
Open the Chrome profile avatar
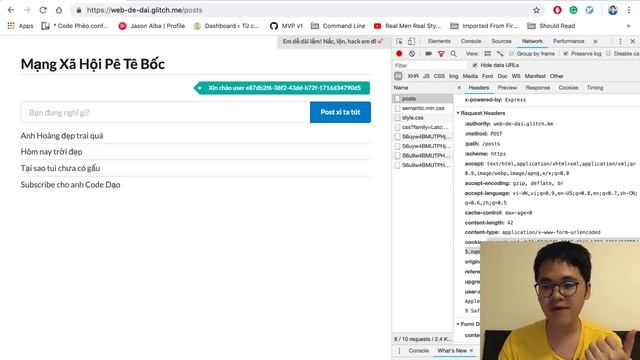tap(613, 10)
